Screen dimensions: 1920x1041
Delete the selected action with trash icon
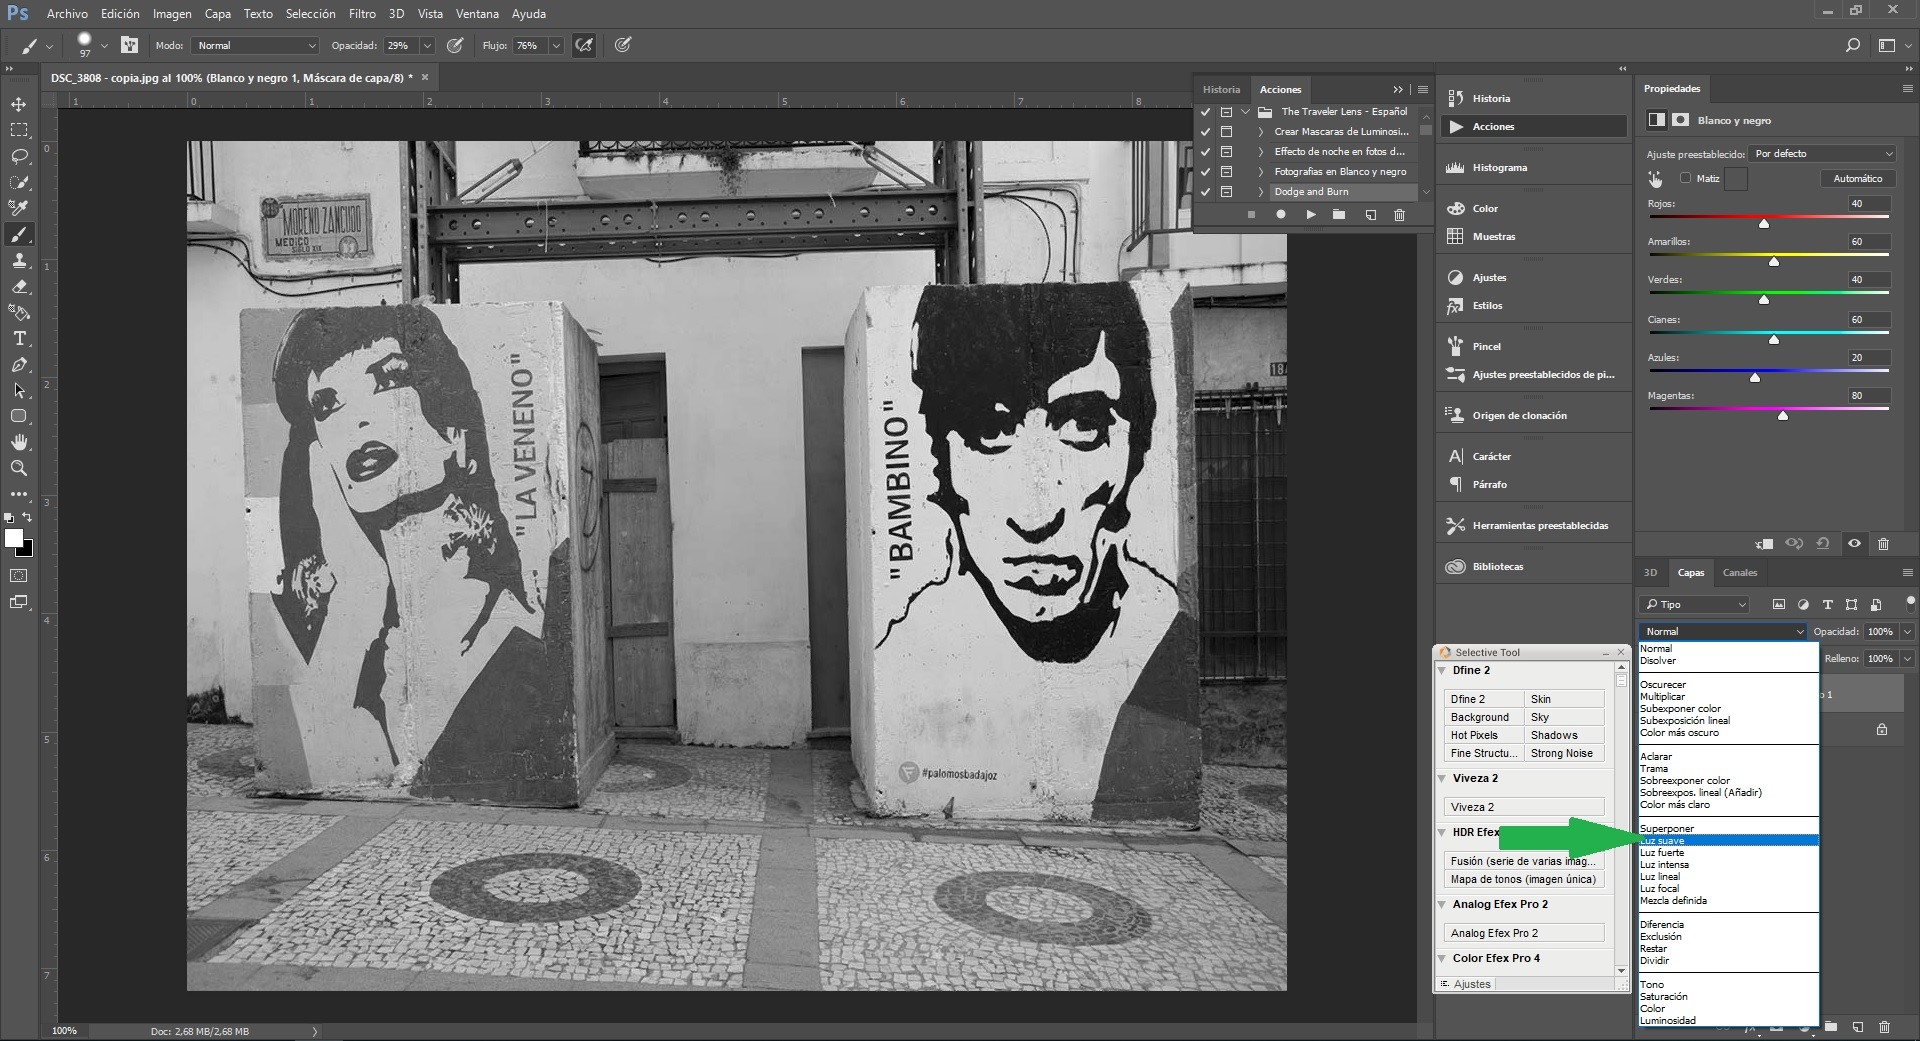(x=1399, y=215)
